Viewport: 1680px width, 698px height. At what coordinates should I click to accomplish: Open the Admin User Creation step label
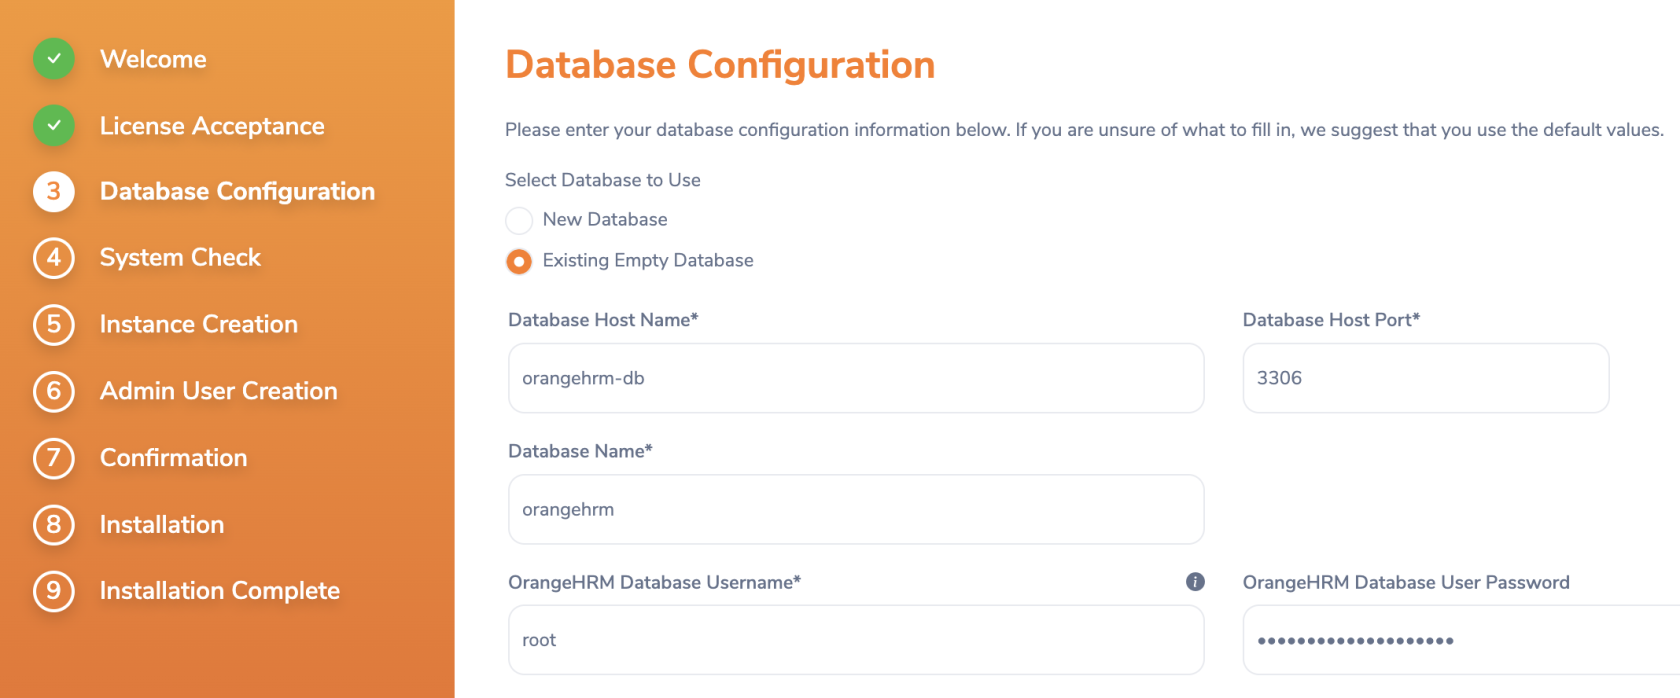tap(218, 391)
